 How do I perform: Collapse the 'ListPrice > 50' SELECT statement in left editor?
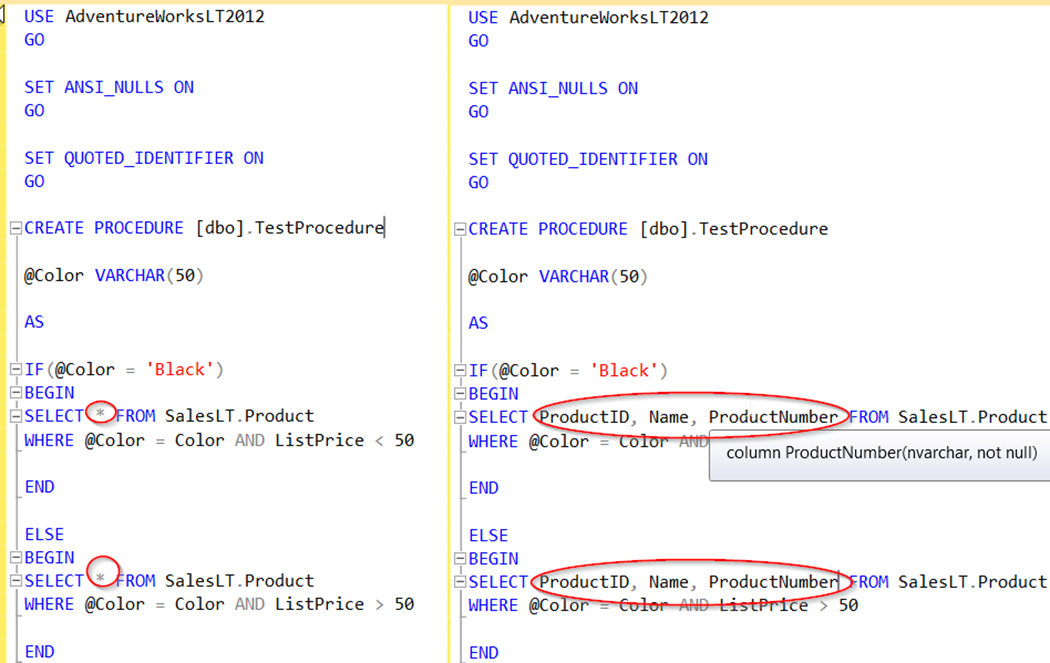[16, 581]
